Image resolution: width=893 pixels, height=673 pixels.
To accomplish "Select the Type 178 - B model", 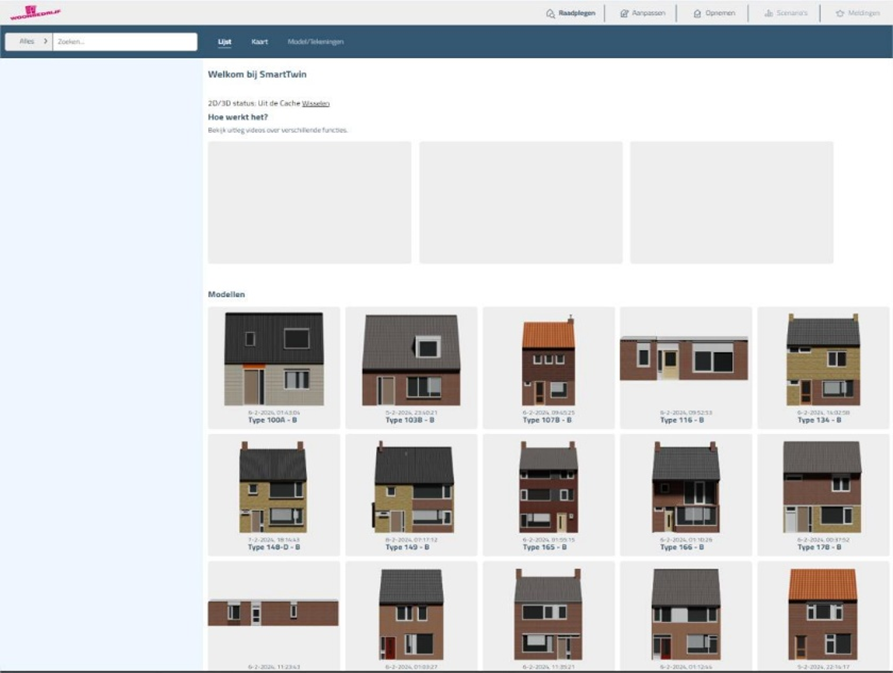I will click(x=822, y=494).
